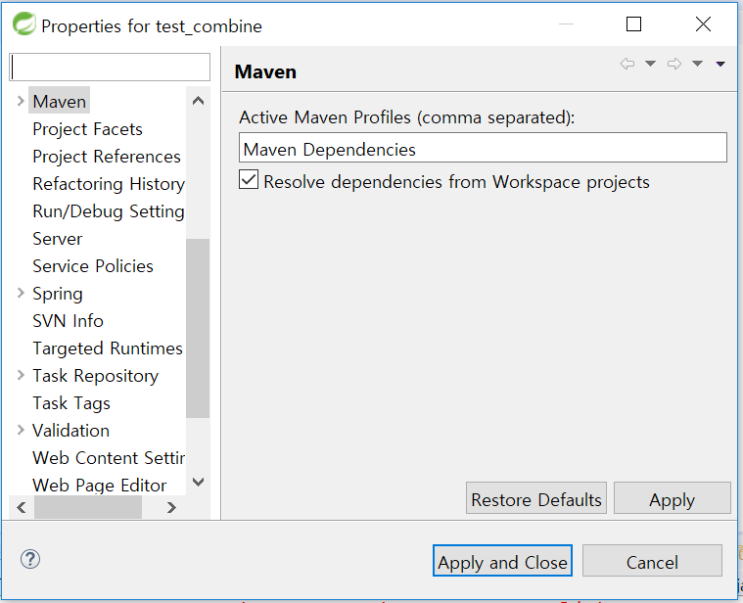
Task: Toggle Resolve dependencies from Workspace projects
Action: tap(248, 180)
